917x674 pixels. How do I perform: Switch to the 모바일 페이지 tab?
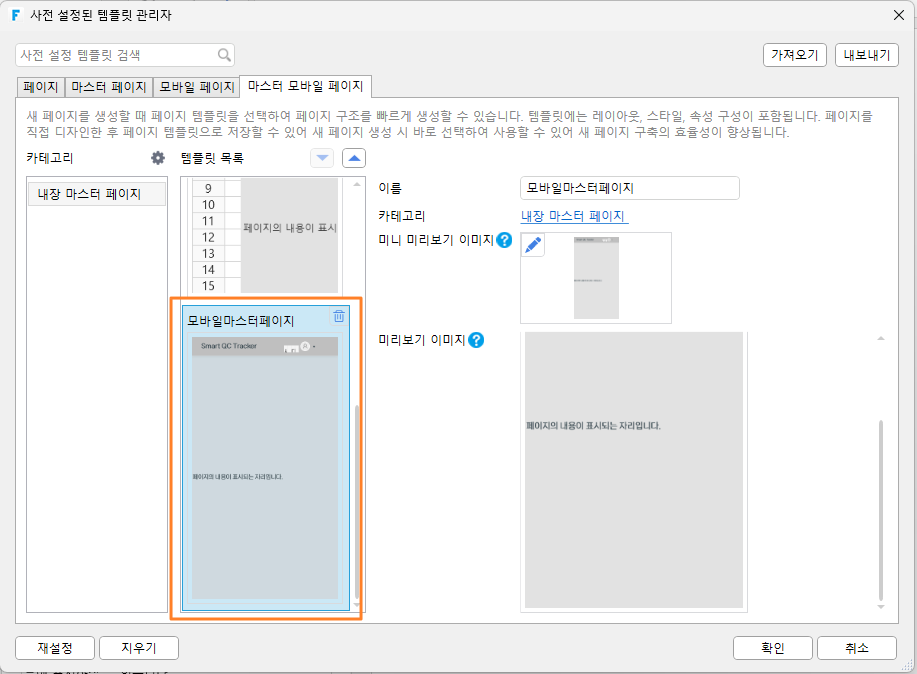tap(197, 87)
